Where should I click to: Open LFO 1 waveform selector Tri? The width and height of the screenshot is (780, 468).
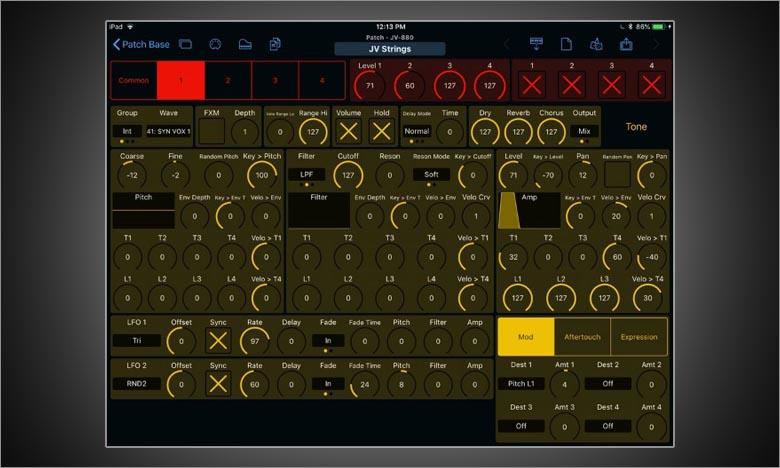pos(137,341)
